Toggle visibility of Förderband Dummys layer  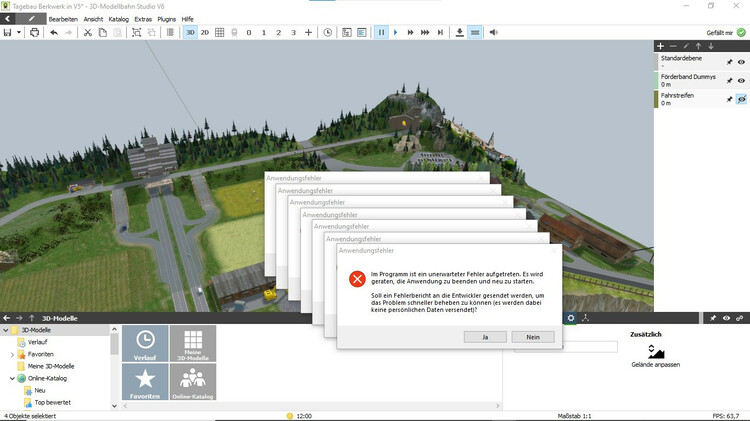coord(741,81)
